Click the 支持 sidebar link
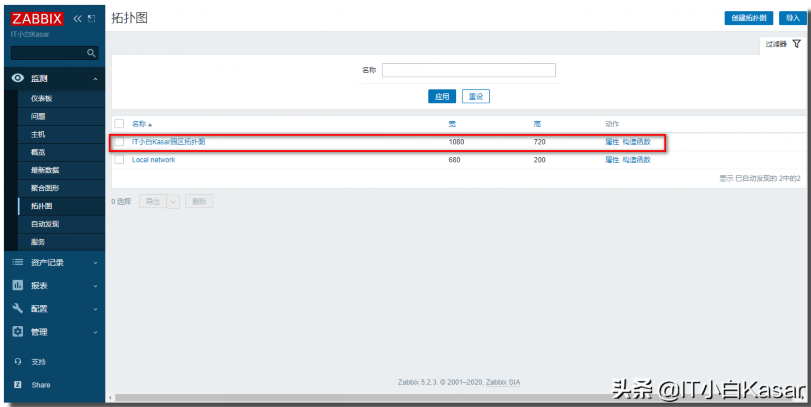Viewport: 811px width, 407px height. point(38,361)
